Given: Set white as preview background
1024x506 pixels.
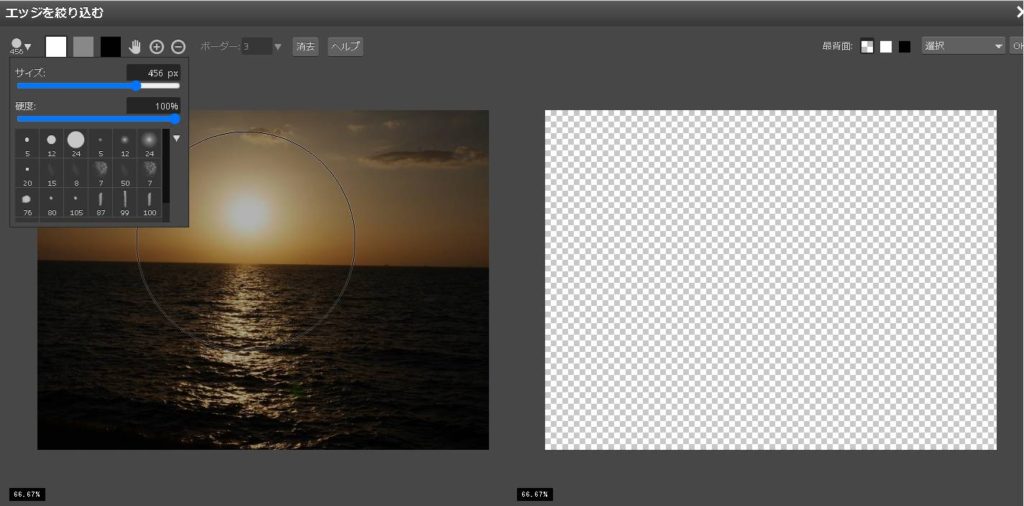Looking at the screenshot, I should tap(885, 46).
